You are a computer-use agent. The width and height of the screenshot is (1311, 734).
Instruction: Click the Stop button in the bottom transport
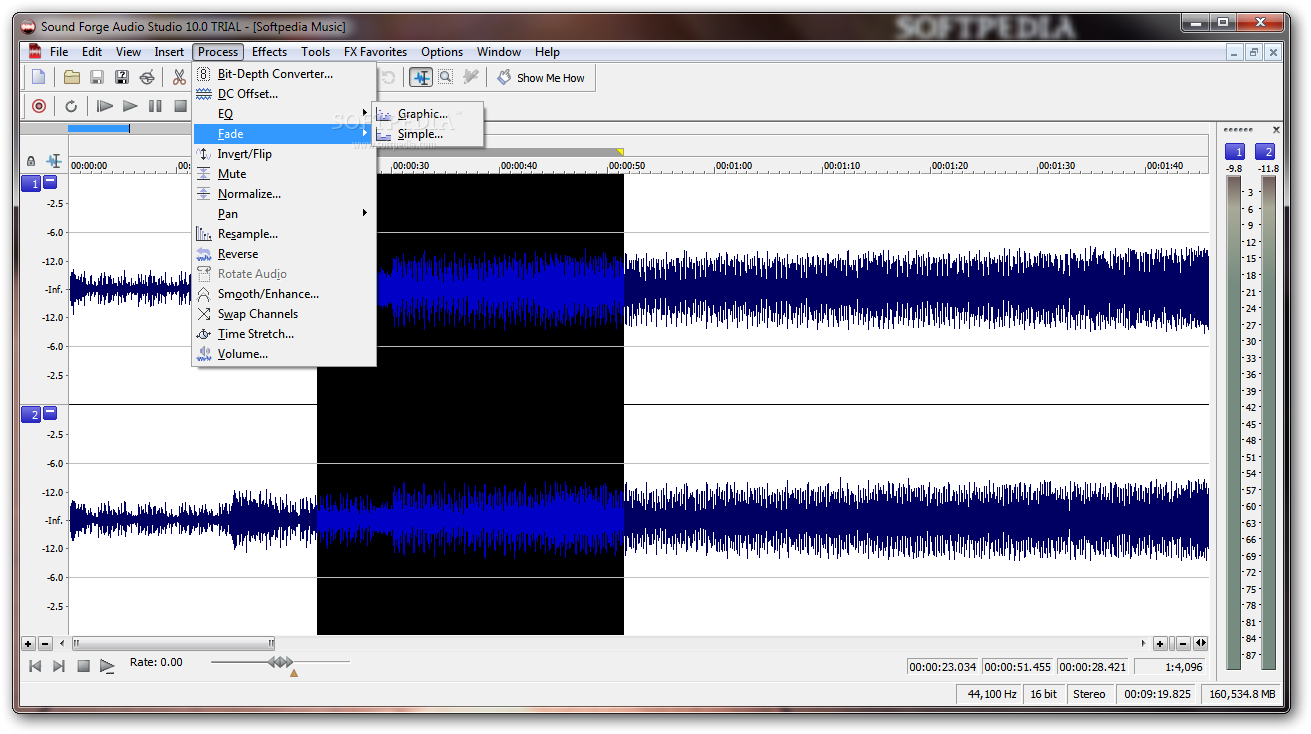(x=84, y=666)
